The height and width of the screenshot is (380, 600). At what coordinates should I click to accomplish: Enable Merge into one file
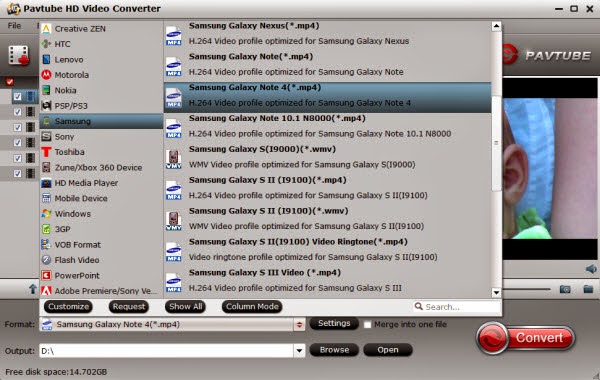click(x=367, y=325)
